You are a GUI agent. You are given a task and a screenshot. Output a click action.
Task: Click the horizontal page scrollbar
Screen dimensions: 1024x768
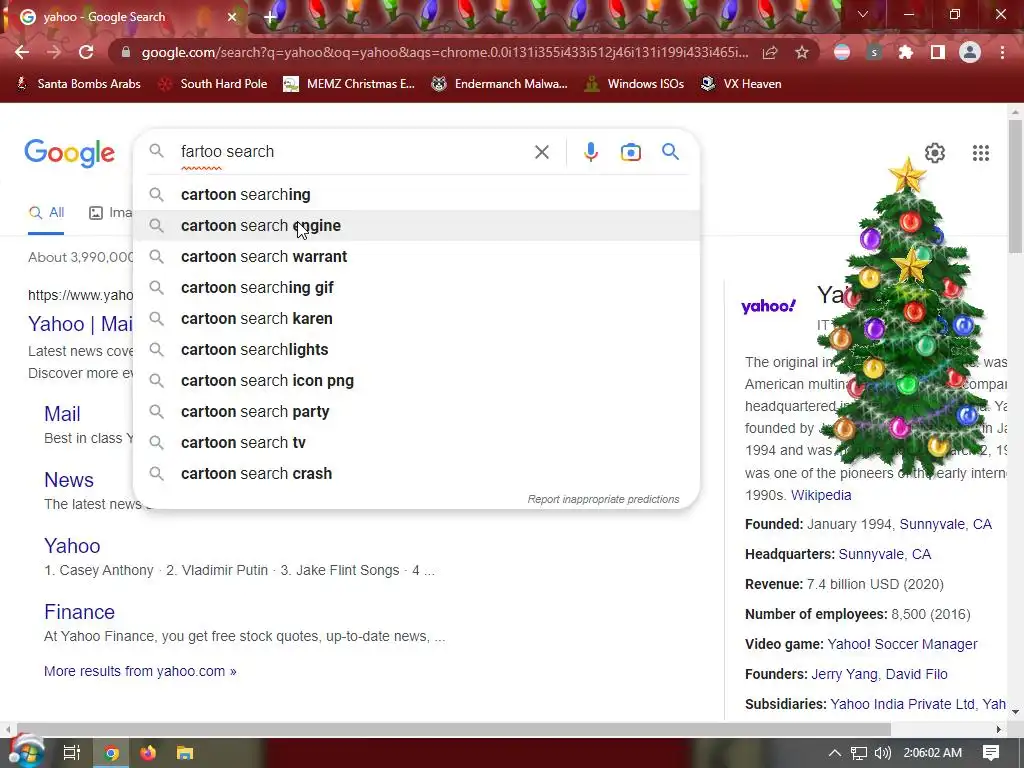tap(453, 729)
